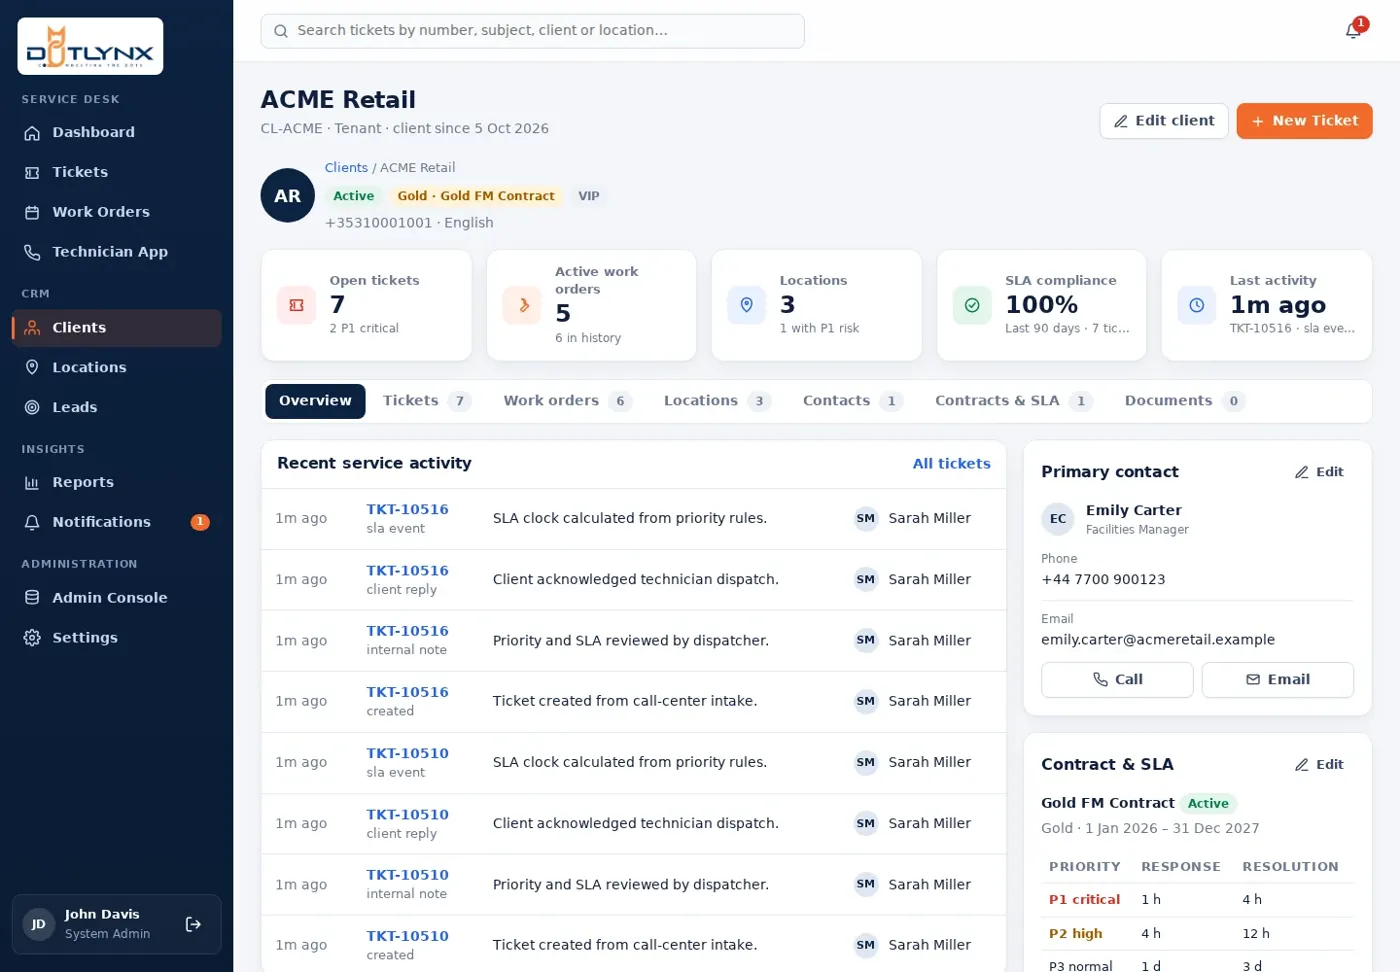
Task: Open TKT-10510 in the created row
Action: tap(407, 936)
